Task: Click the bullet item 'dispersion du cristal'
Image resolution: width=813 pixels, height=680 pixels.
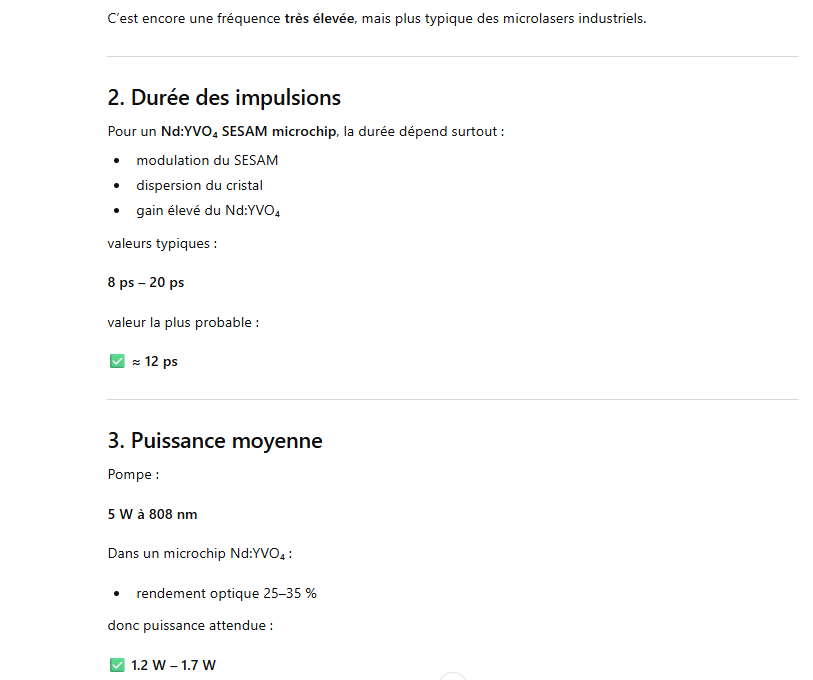Action: pyautogui.click(x=200, y=185)
